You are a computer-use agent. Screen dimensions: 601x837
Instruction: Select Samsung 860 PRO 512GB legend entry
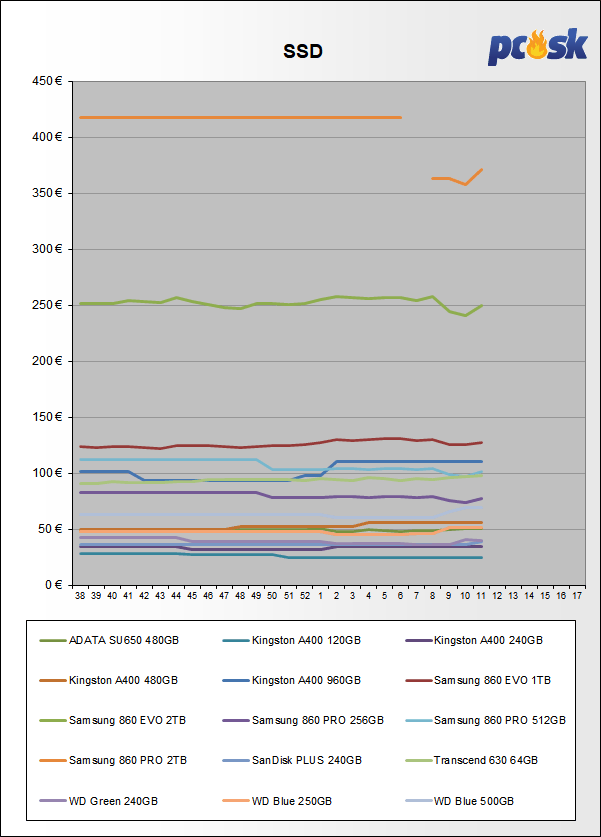point(486,720)
